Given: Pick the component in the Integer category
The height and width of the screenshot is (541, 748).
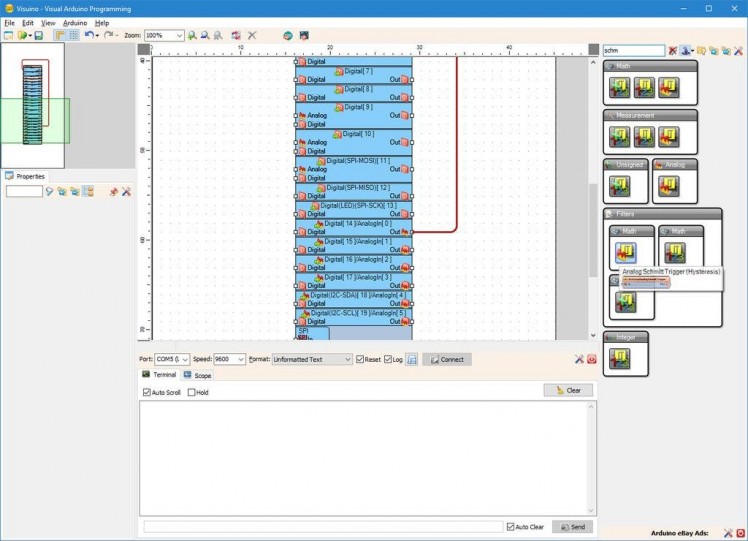Looking at the screenshot, I should pos(620,358).
